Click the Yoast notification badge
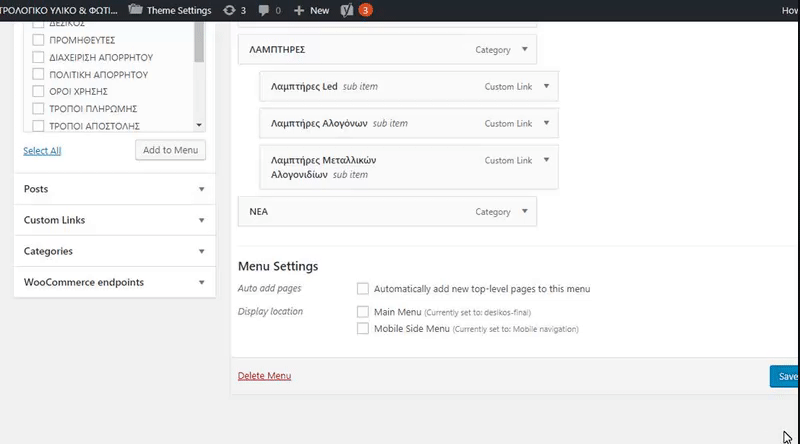 (365, 10)
